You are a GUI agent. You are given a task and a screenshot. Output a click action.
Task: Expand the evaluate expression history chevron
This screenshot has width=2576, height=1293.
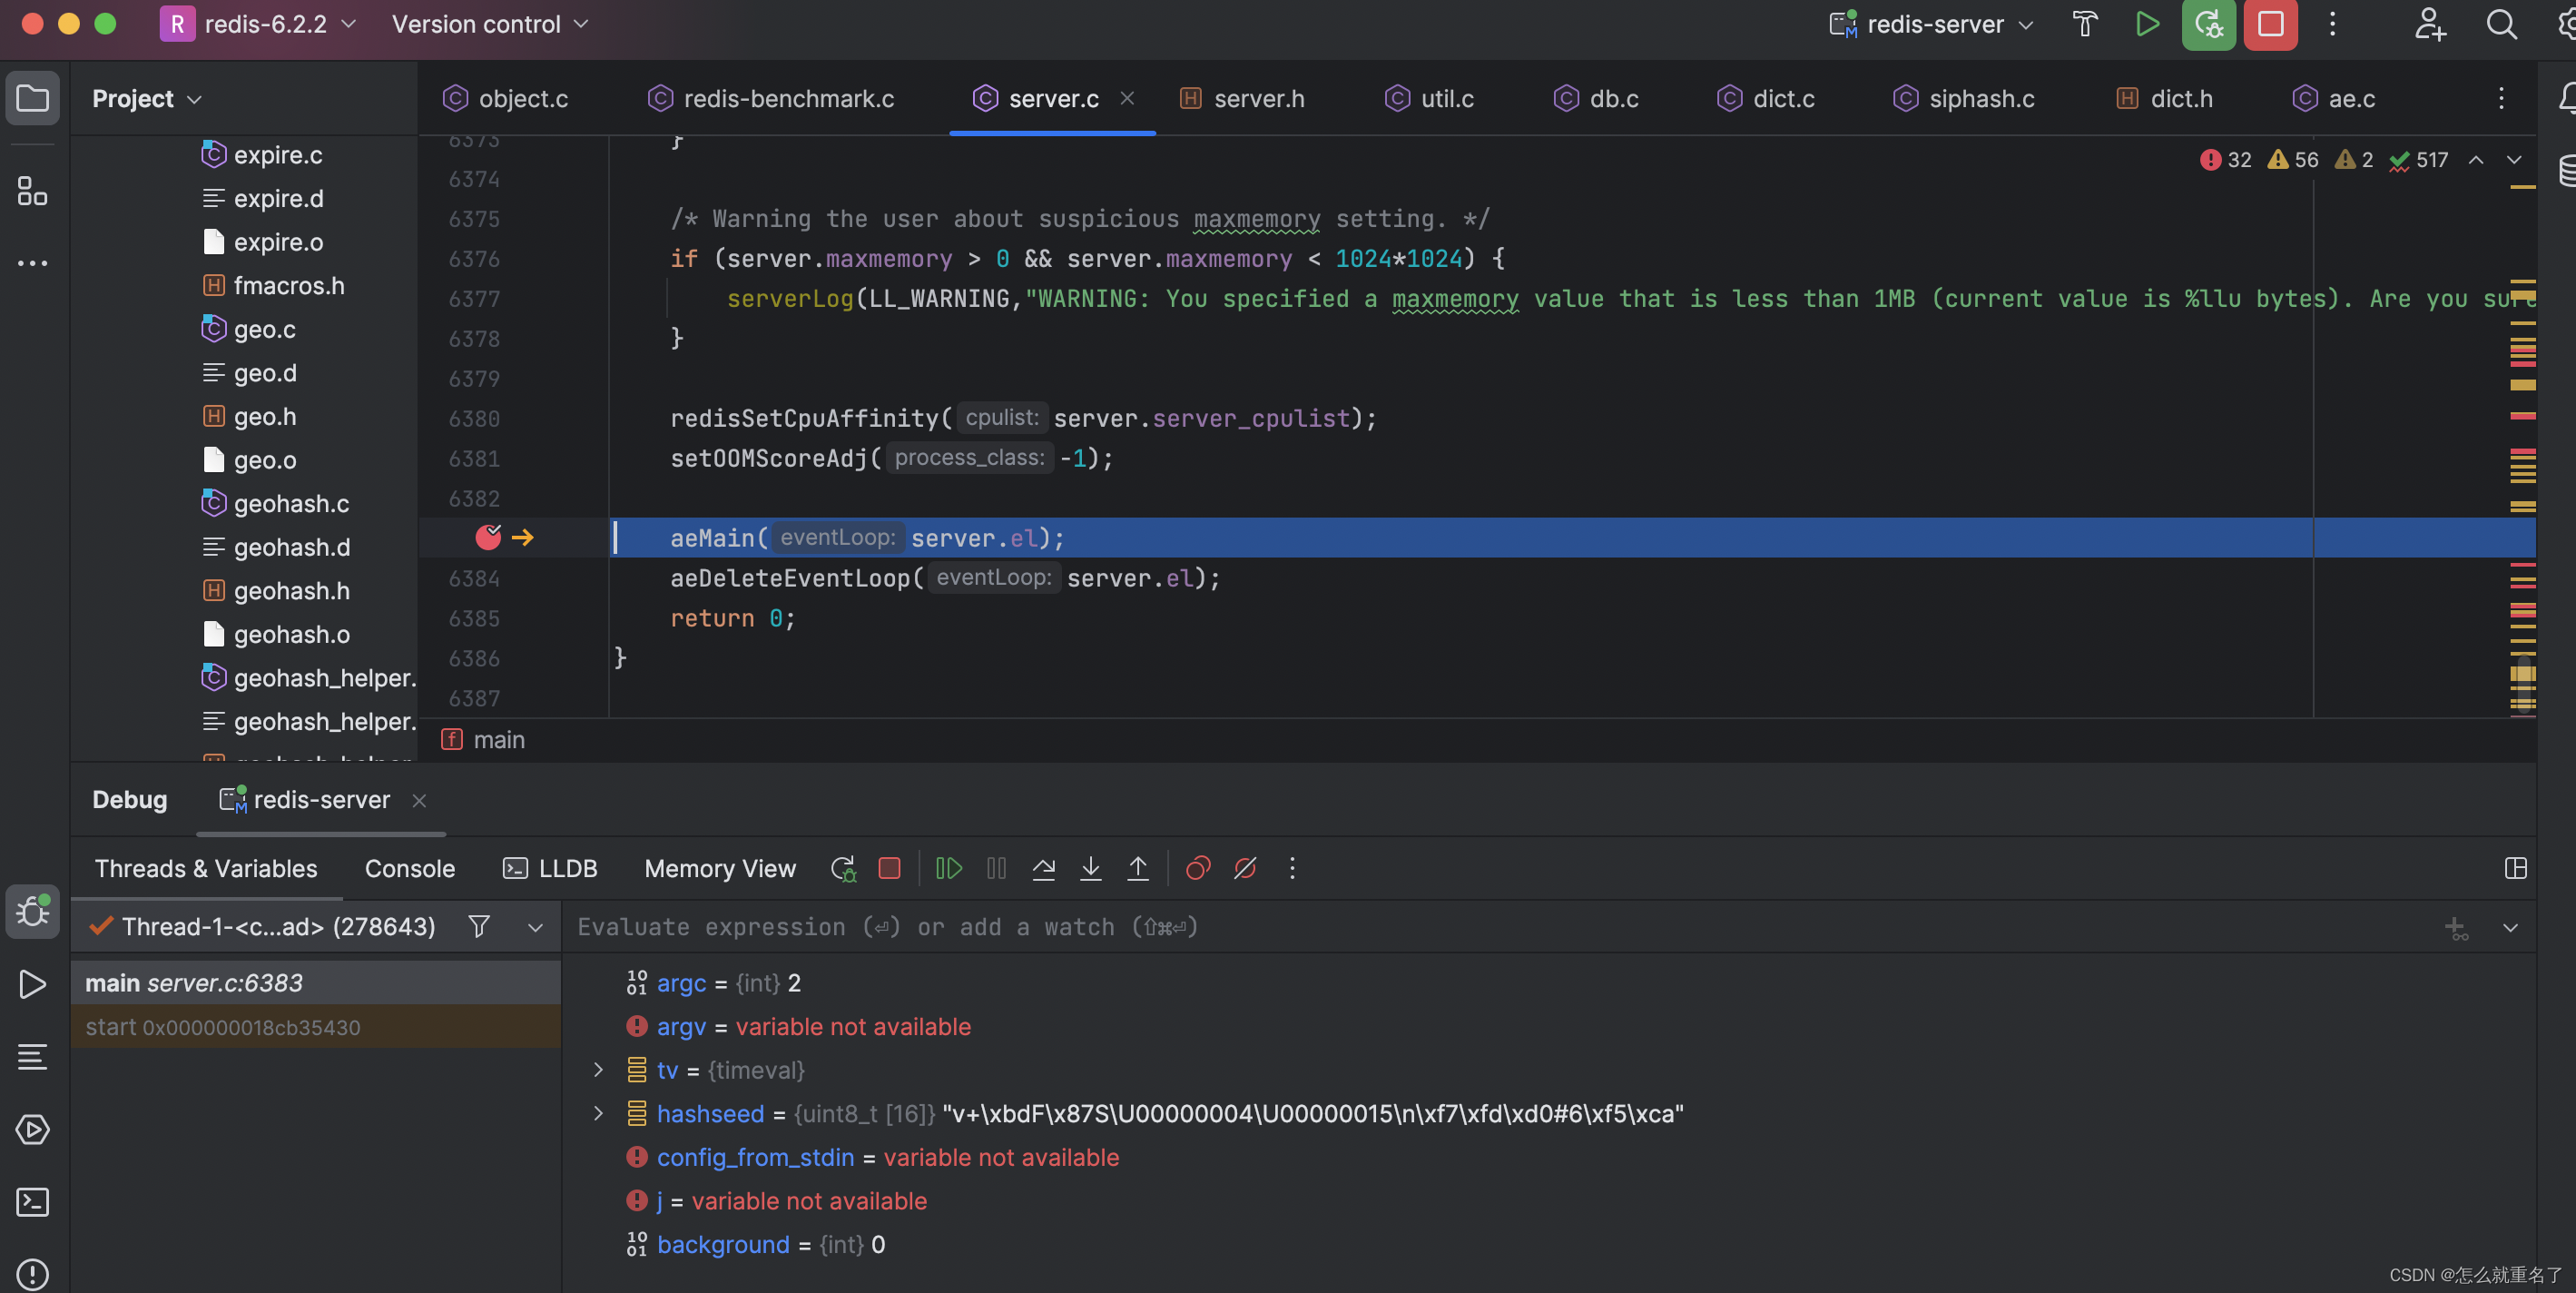[x=2509, y=927]
